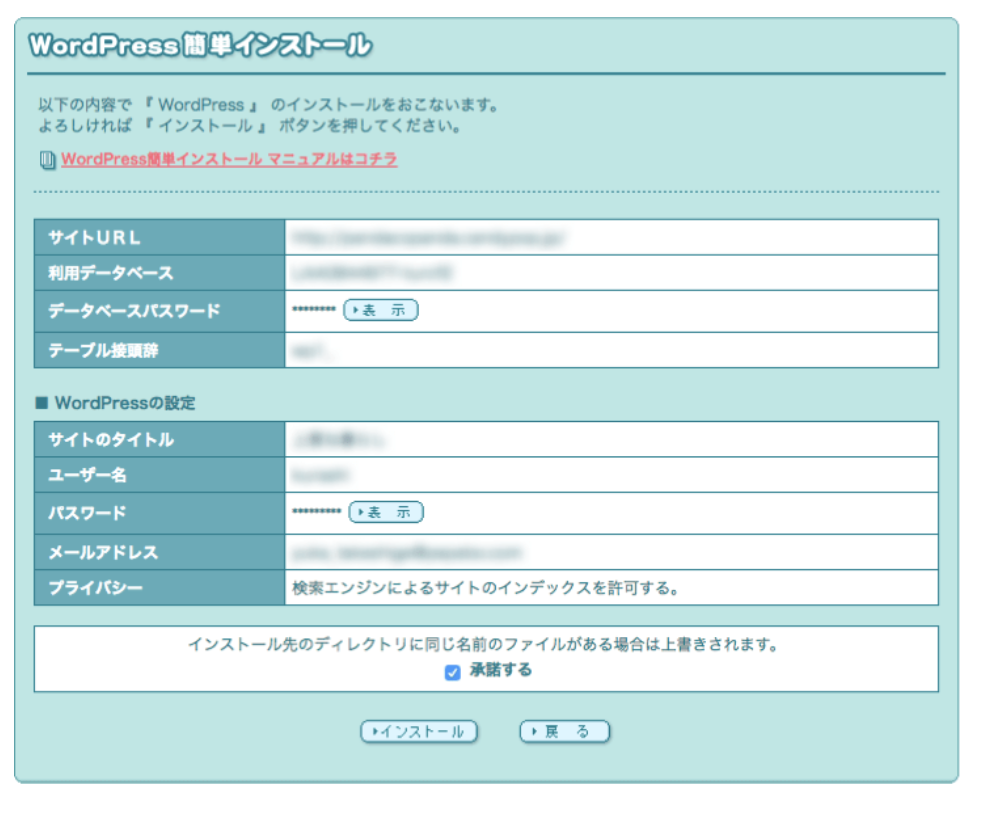1002x814 pixels.
Task: Click the 承諾する label text
Action: pos(500,671)
